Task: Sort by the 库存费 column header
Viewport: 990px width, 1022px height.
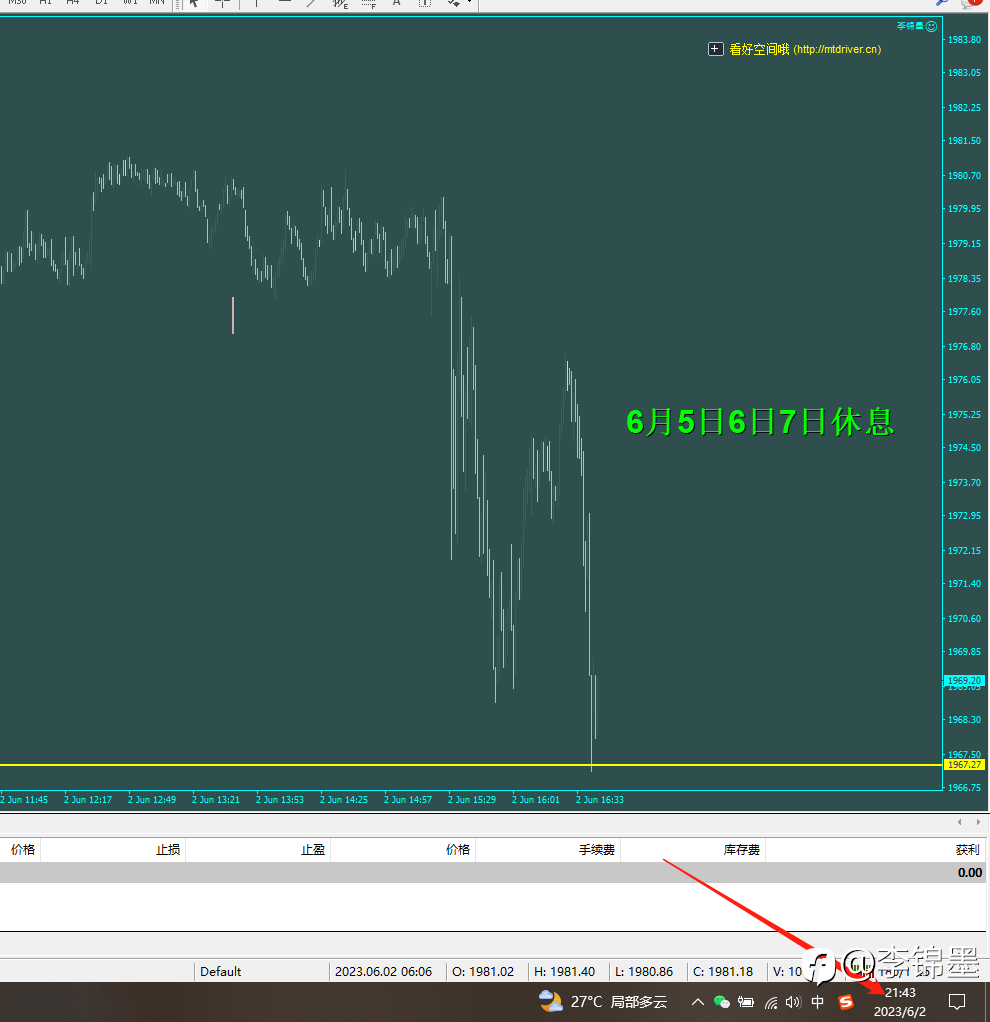Action: (x=742, y=849)
